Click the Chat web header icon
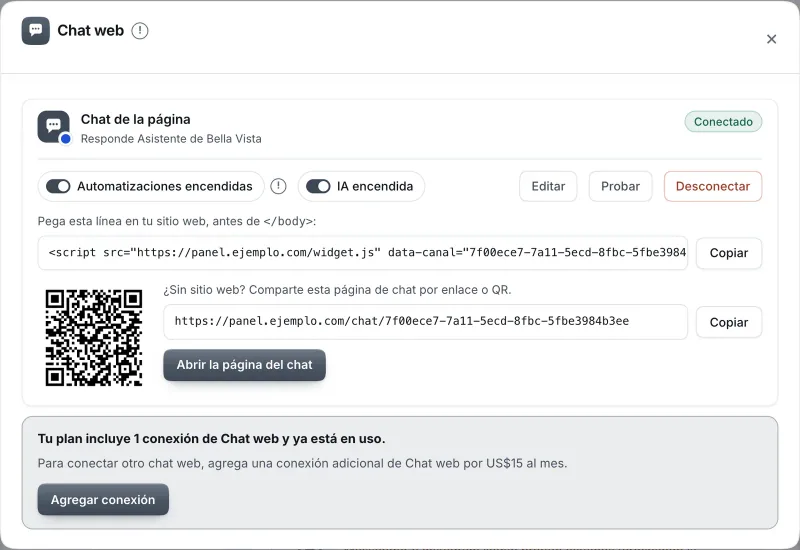The image size is (800, 550). point(36,31)
